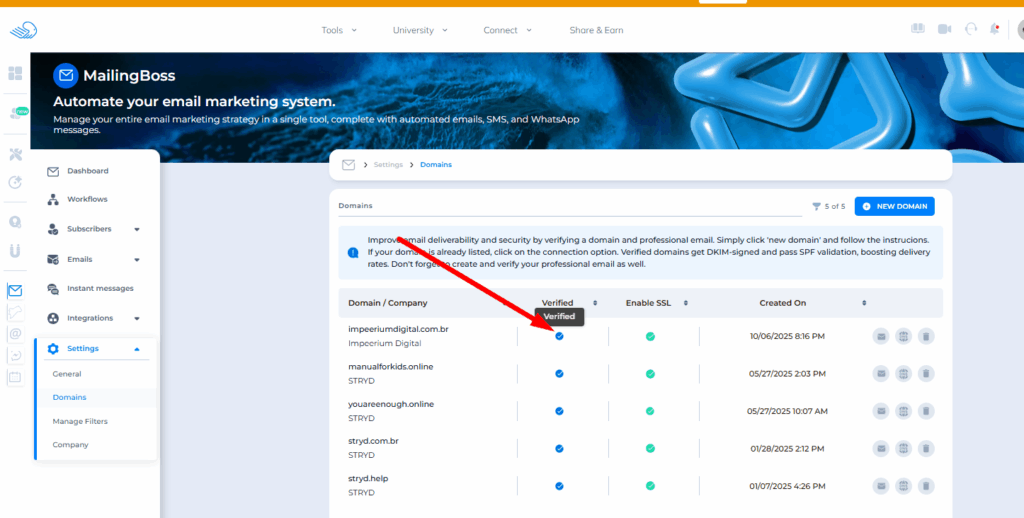Click the Settings breadcrumb link
Image resolution: width=1024 pixels, height=518 pixels.
388,164
